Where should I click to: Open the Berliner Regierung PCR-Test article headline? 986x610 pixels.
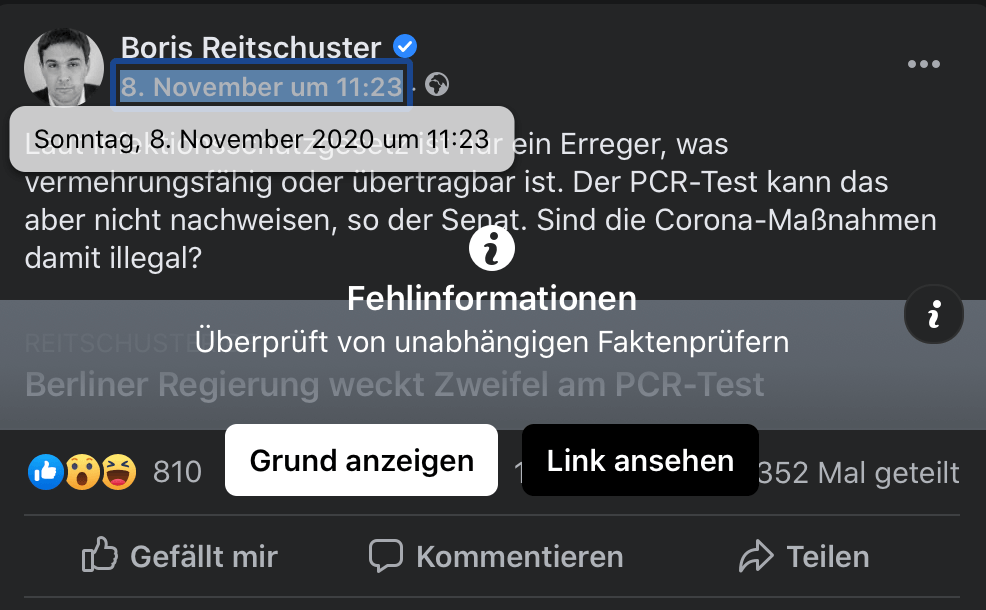click(x=394, y=384)
